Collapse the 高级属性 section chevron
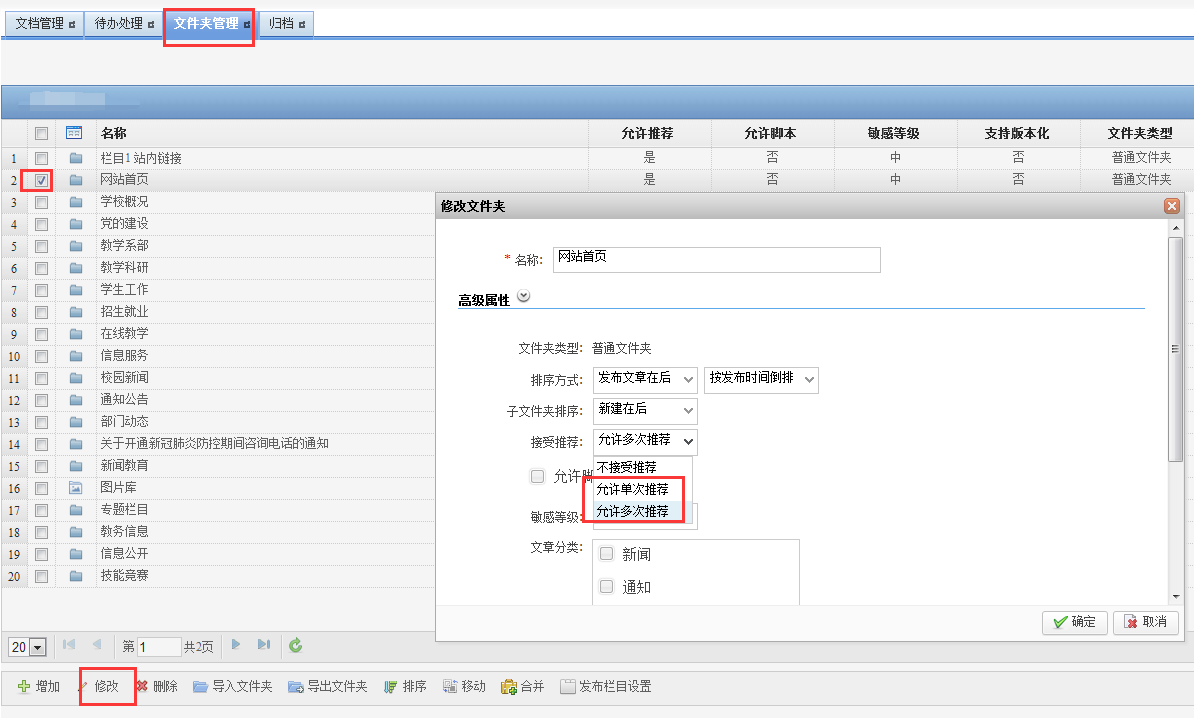Viewport: 1194px width, 718px height. pyautogui.click(x=523, y=297)
